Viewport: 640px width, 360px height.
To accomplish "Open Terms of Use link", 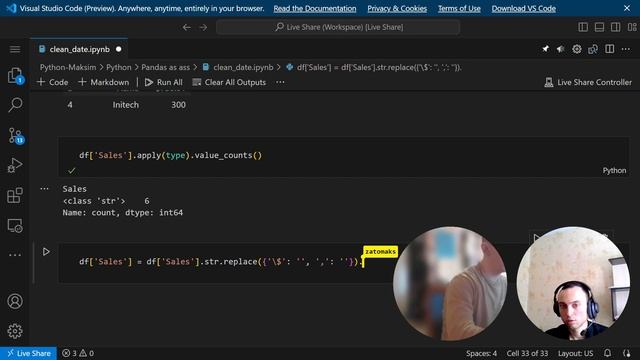I will 459,8.
